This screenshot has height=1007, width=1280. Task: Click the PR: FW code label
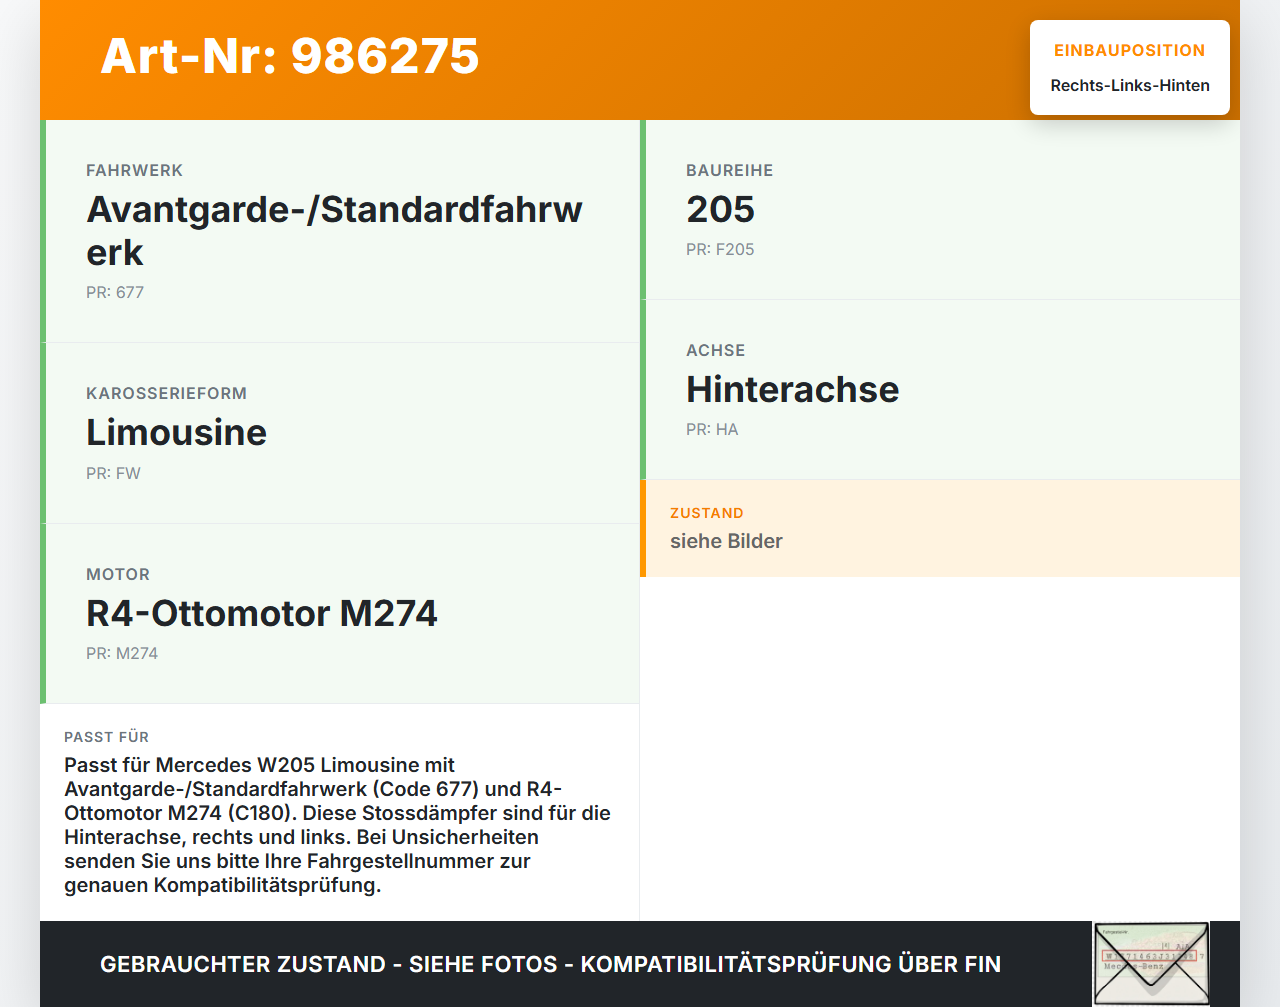coord(113,473)
